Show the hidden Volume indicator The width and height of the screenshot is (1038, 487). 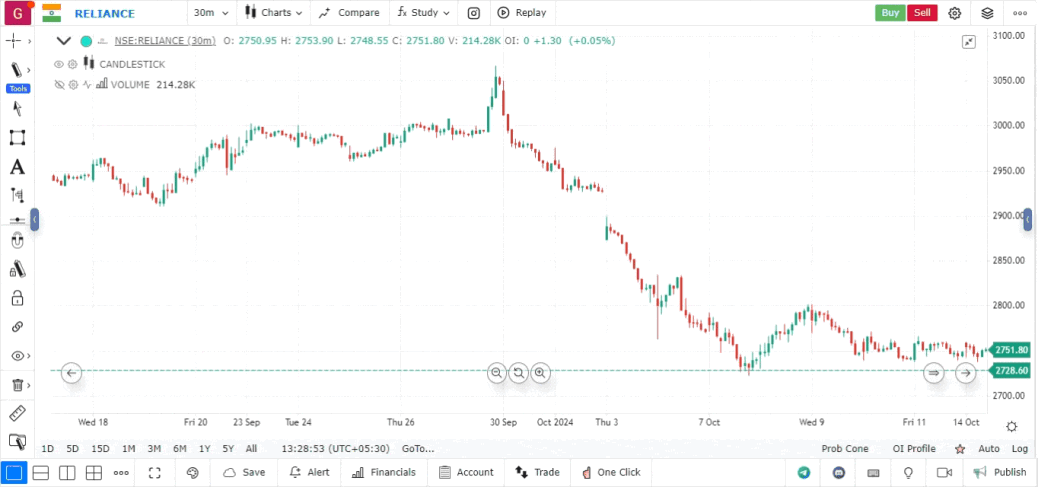pos(59,85)
